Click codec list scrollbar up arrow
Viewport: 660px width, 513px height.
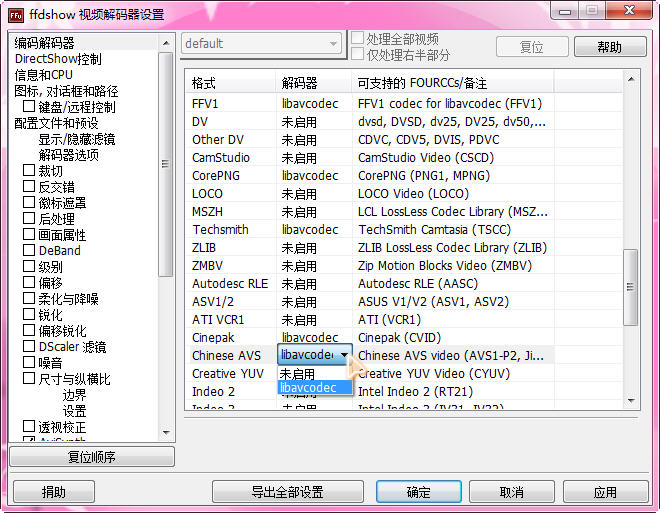(631, 79)
